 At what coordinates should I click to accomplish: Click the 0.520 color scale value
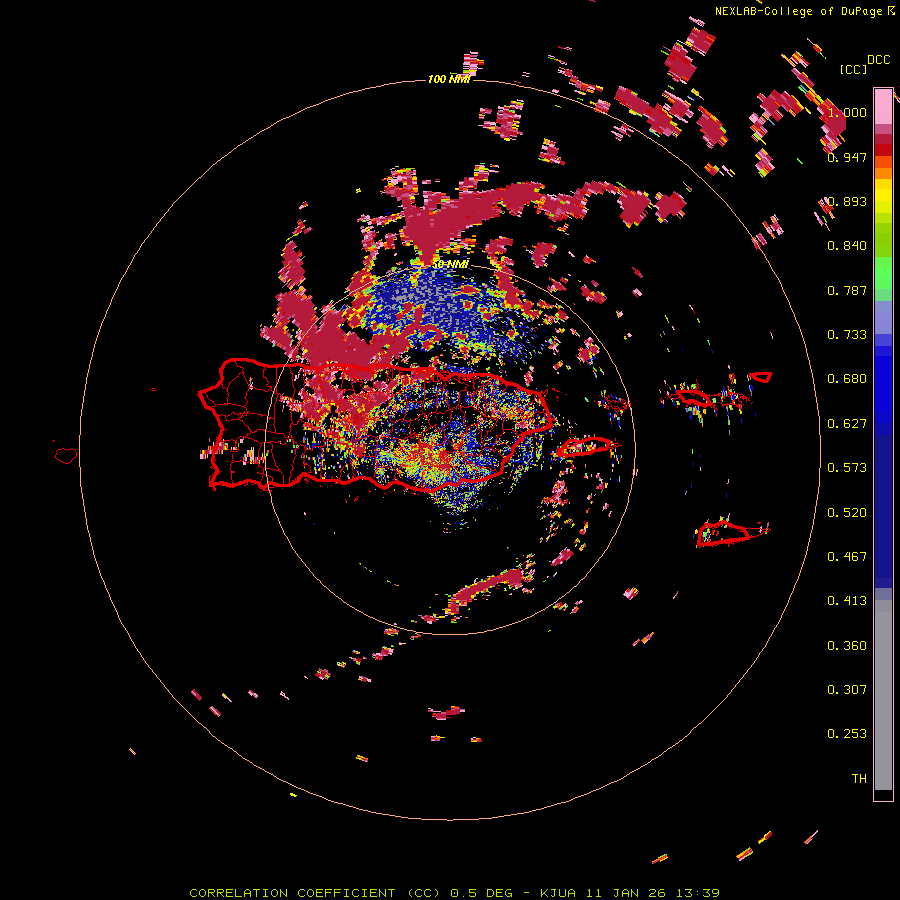(x=847, y=513)
